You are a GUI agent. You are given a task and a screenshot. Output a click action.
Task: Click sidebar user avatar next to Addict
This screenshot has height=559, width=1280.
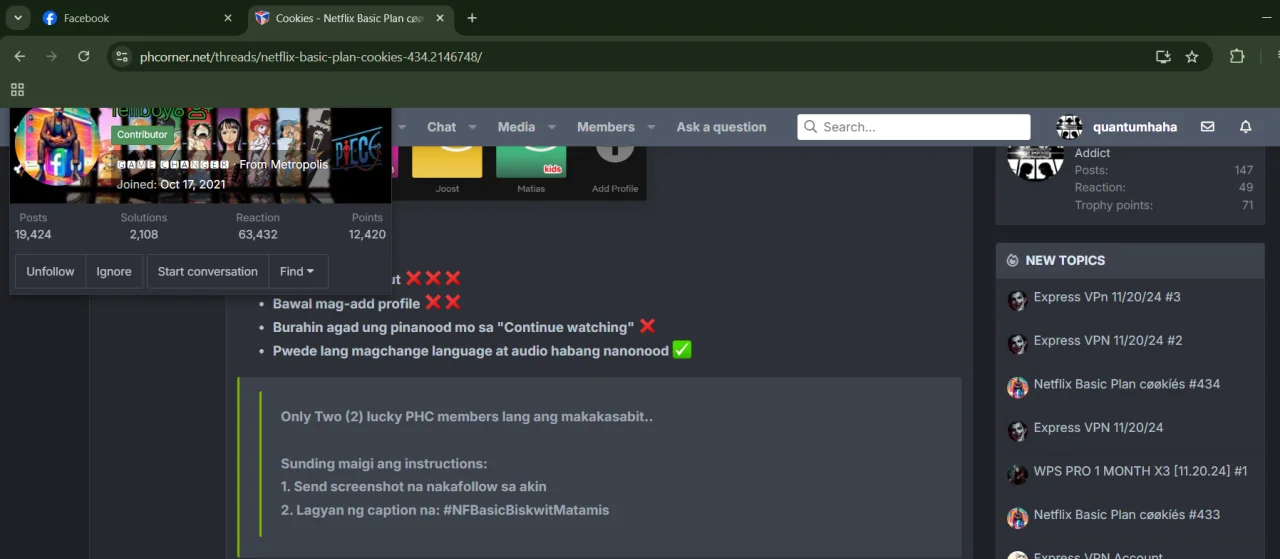pyautogui.click(x=1035, y=162)
